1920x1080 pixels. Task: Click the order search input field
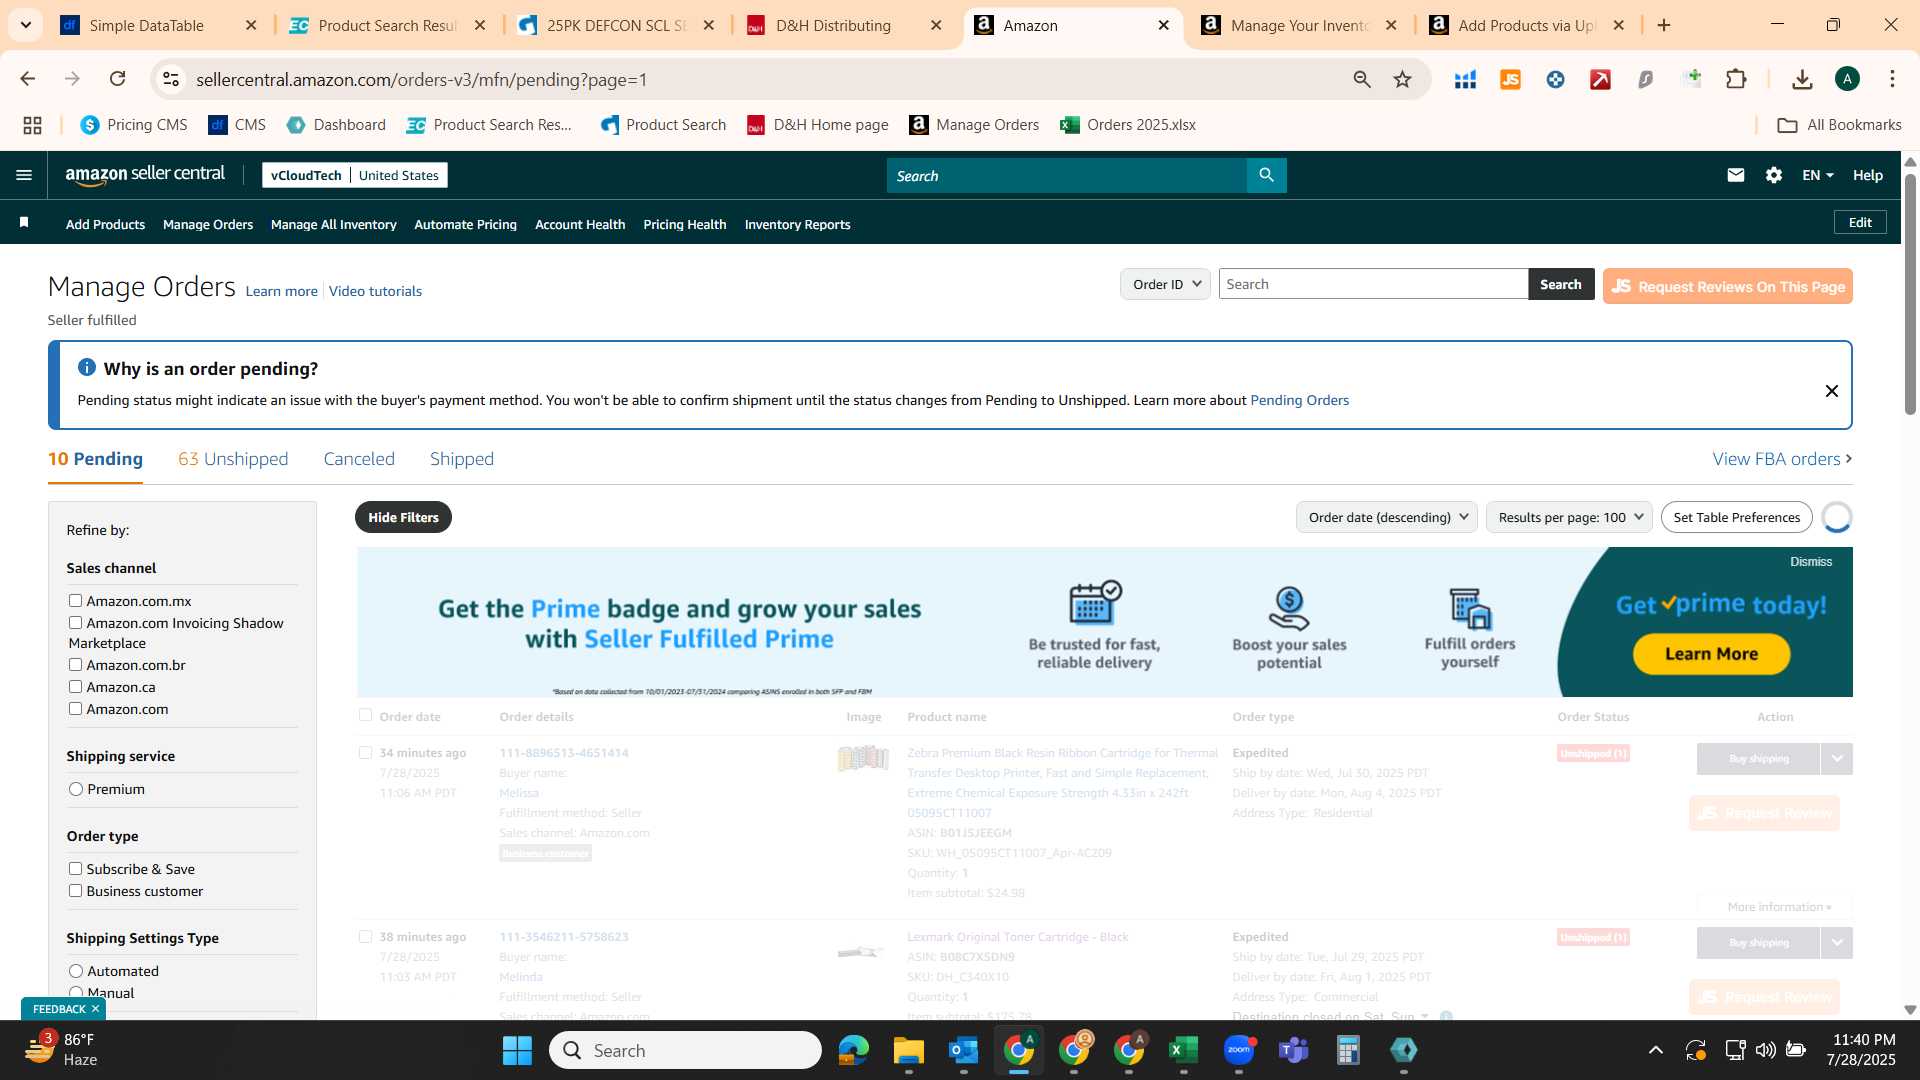click(x=1373, y=284)
